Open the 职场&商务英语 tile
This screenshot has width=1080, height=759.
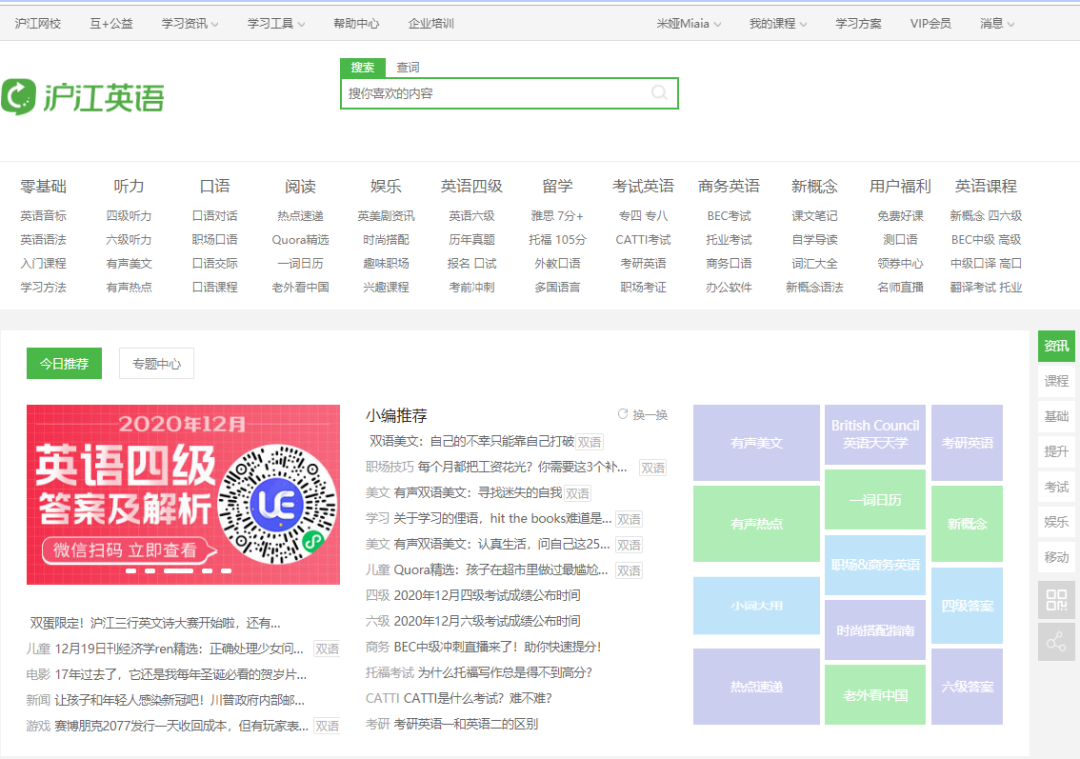click(x=875, y=565)
